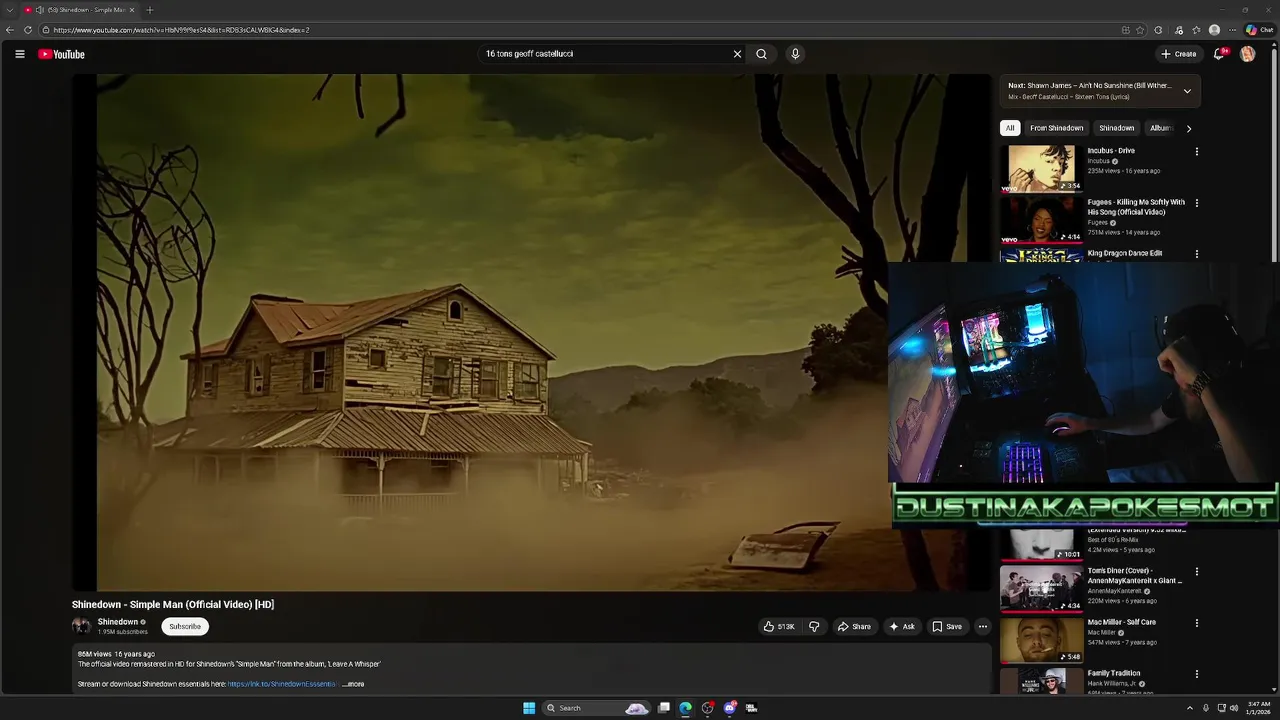The image size is (1280, 720).
Task: Open taskbar clock showing 3:47 AM
Action: (1257, 708)
